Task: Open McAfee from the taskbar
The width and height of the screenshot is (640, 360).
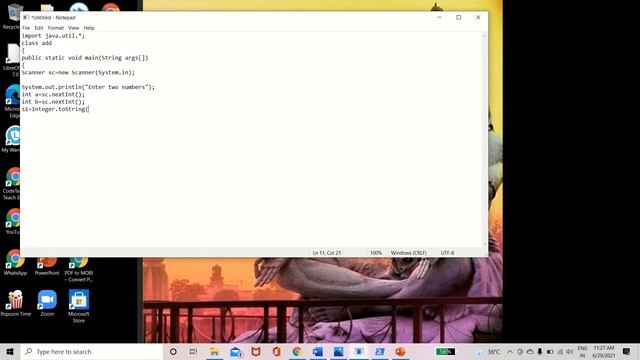Action: 256,351
